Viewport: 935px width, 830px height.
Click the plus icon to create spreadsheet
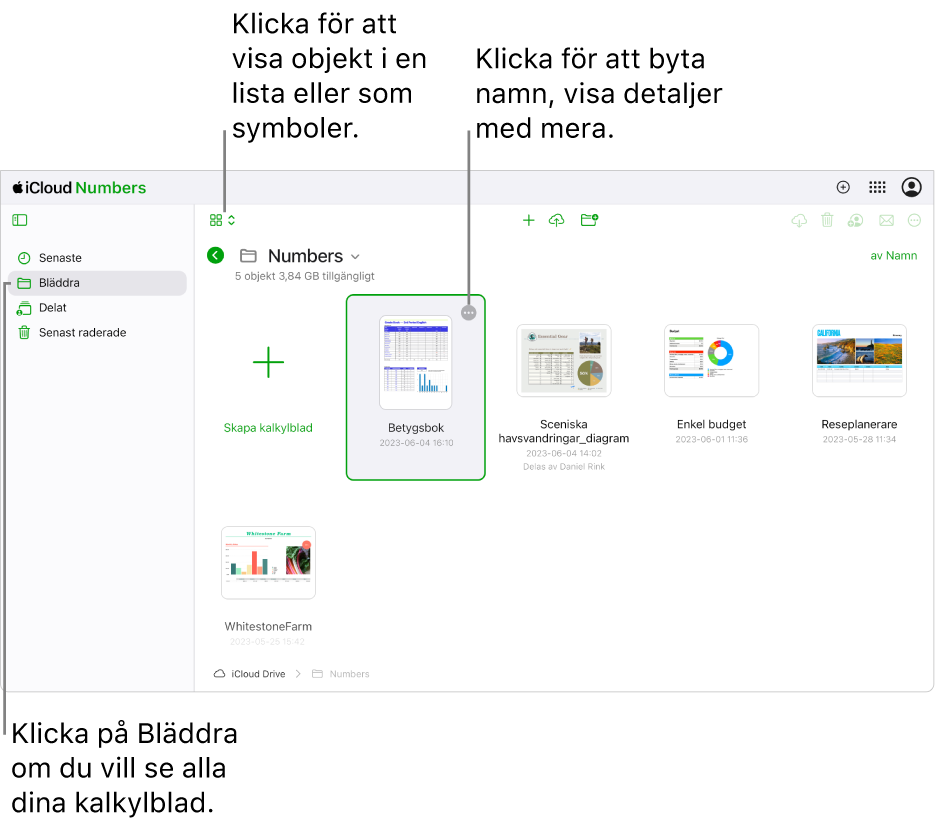[528, 220]
